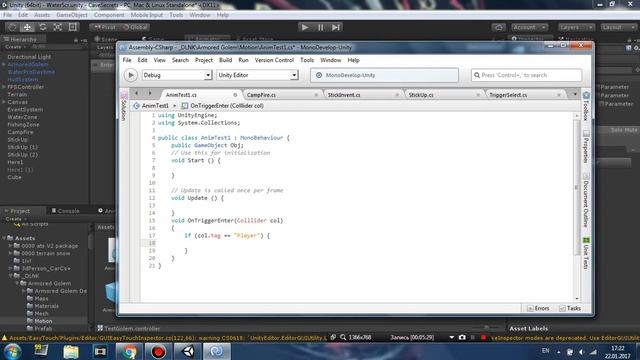Open the document tabs overflow dropdown
The width and height of the screenshot is (640, 360).
(x=575, y=94)
